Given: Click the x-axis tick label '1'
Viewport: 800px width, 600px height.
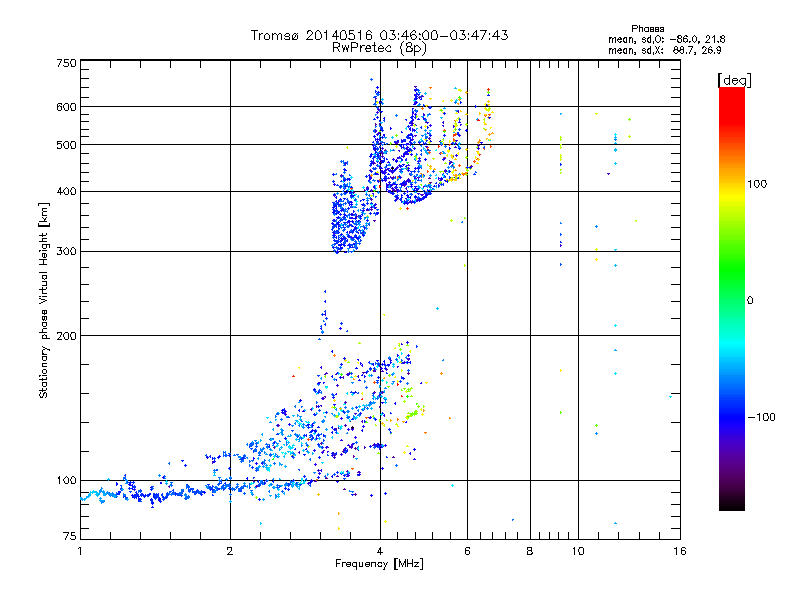Looking at the screenshot, I should click(80, 551).
